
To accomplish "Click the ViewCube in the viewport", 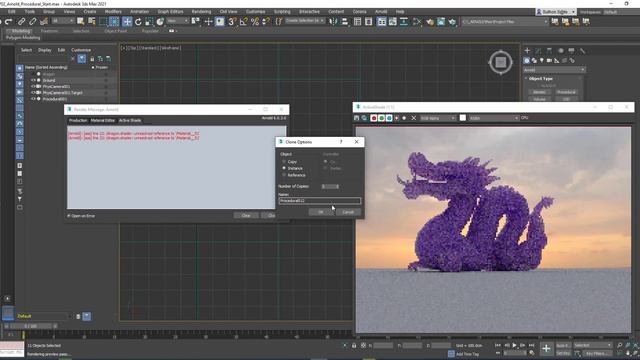I will [x=501, y=62].
